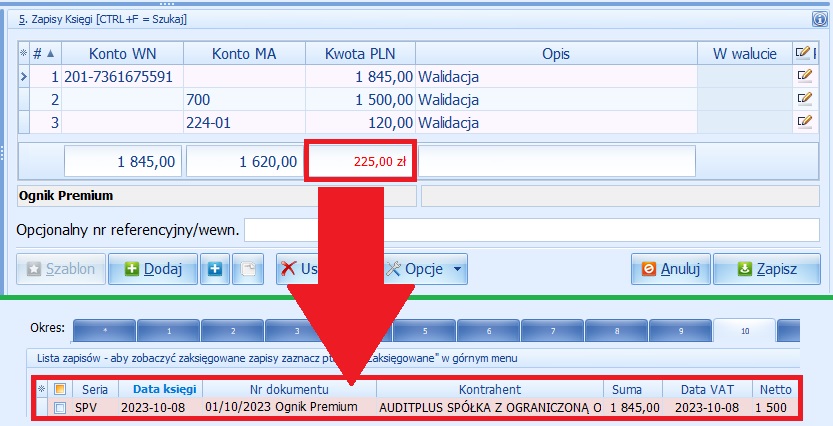
Task: Click the copy document icon button
Action: [x=248, y=269]
